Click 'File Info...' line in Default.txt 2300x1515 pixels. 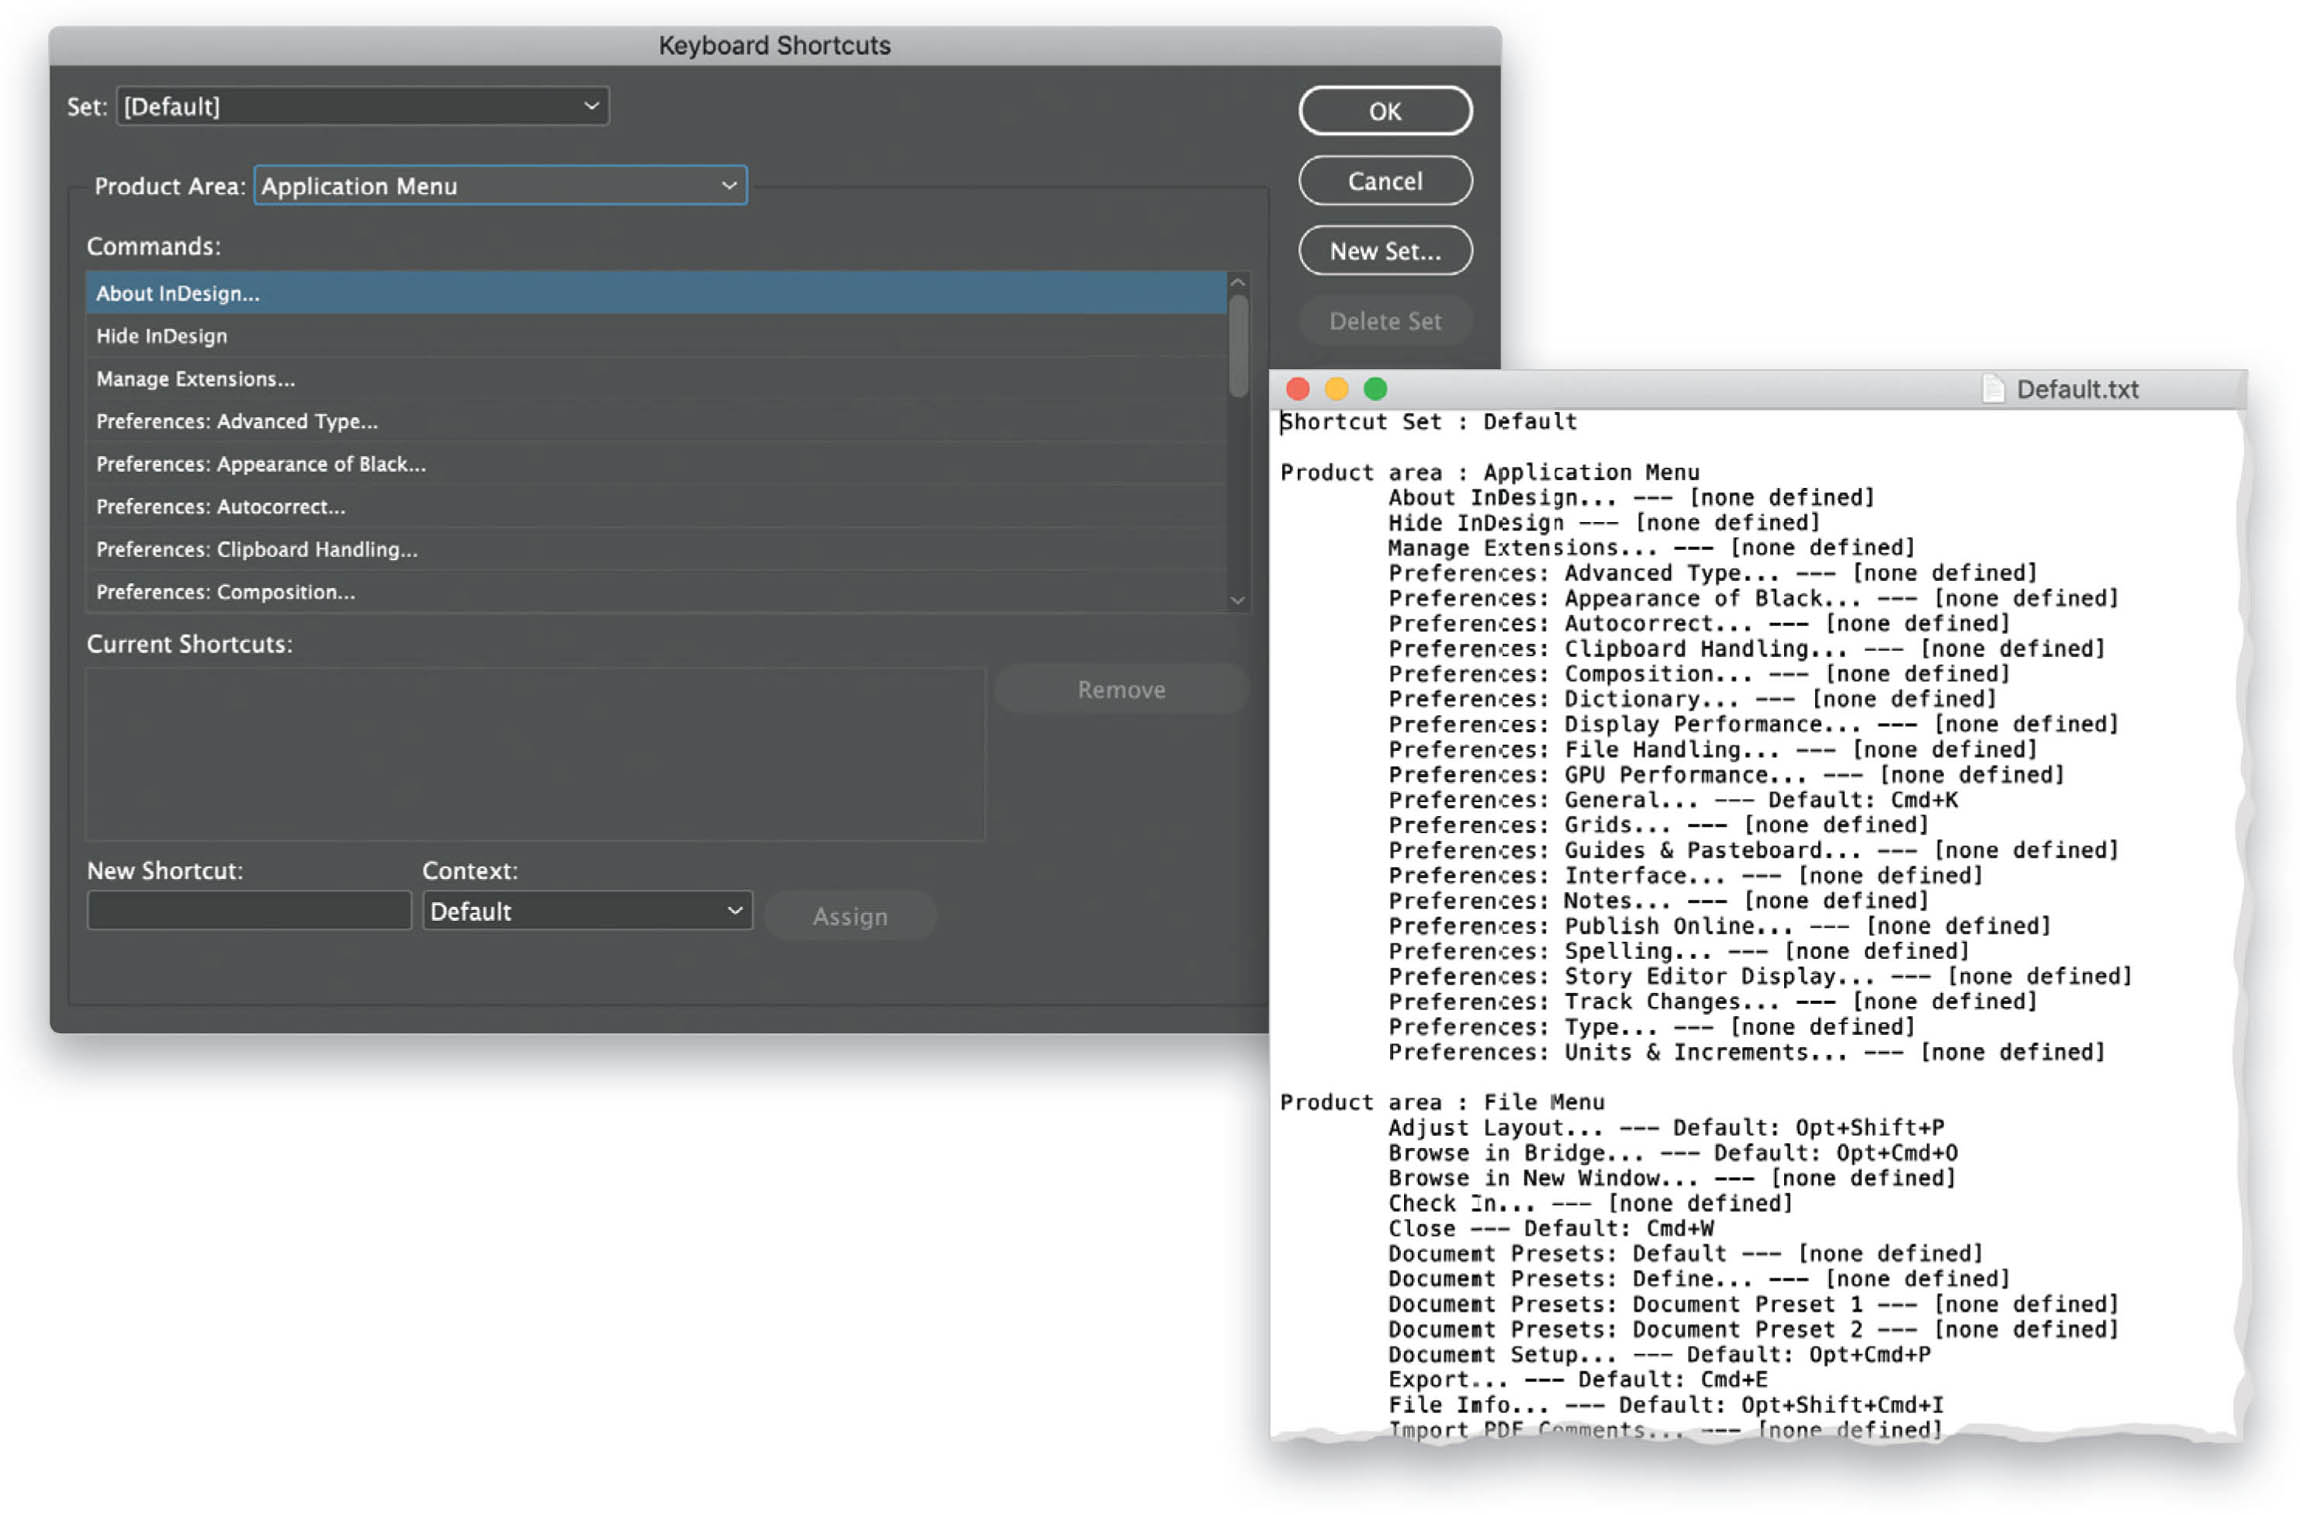click(x=1666, y=1405)
